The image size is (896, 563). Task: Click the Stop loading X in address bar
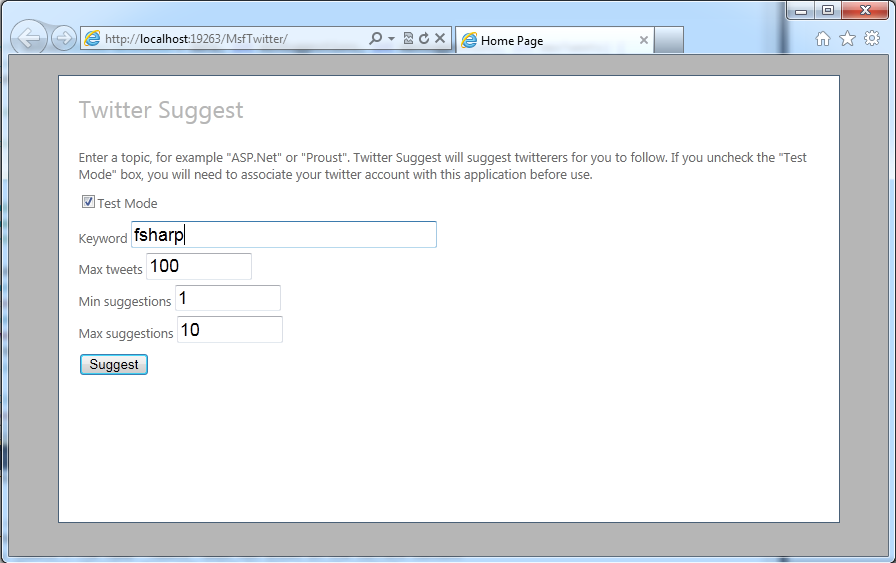[x=439, y=39]
